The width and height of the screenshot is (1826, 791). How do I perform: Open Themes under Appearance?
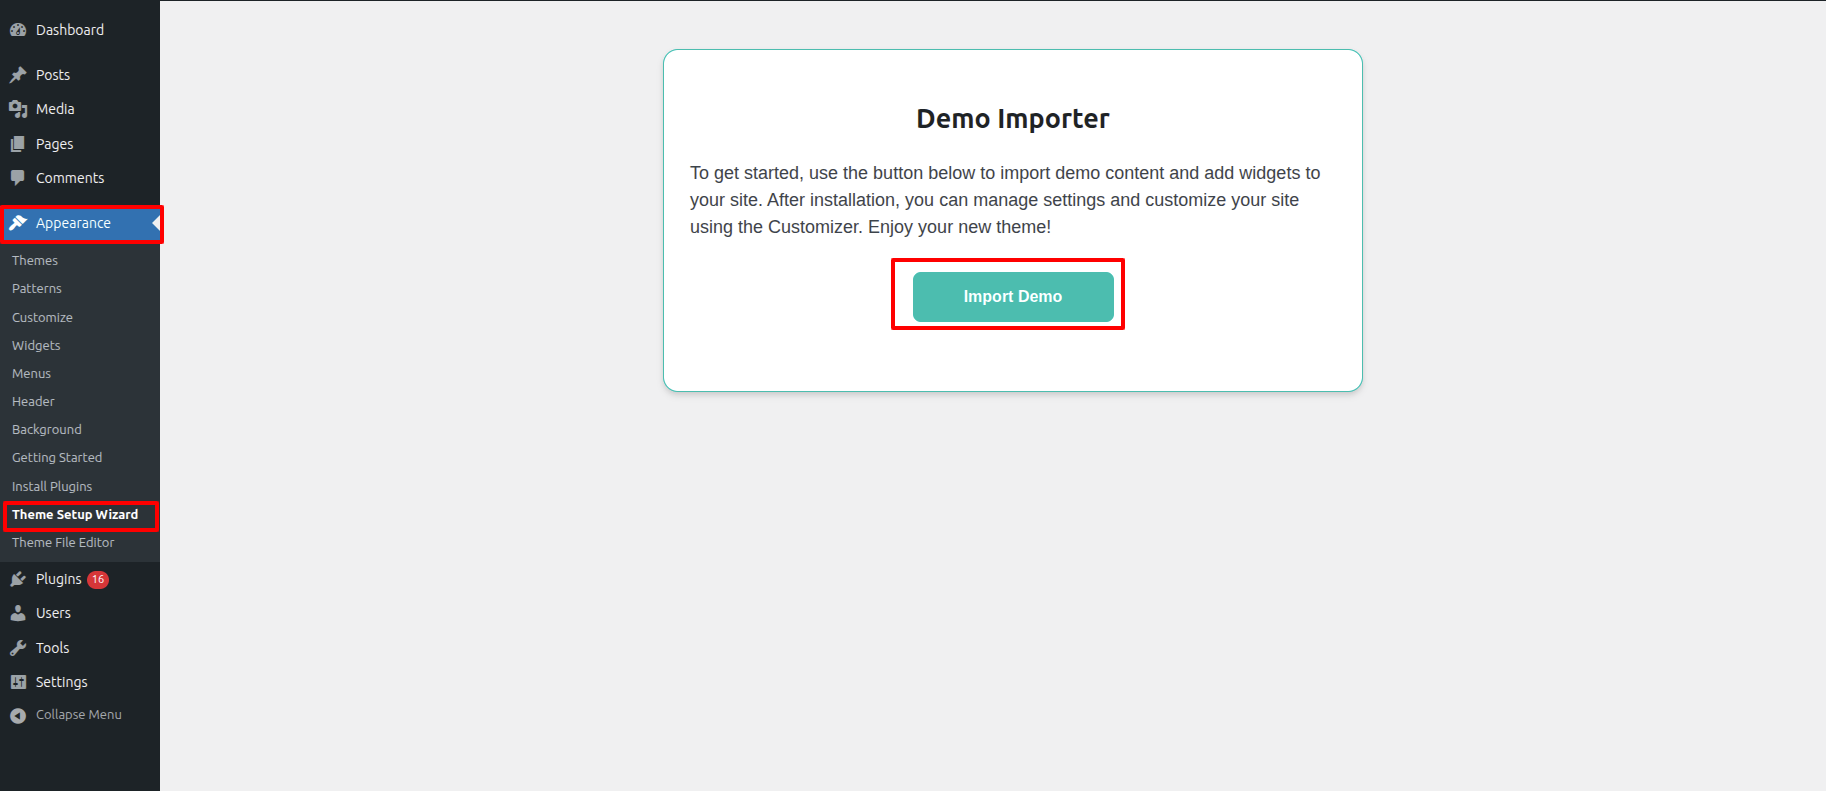35,260
